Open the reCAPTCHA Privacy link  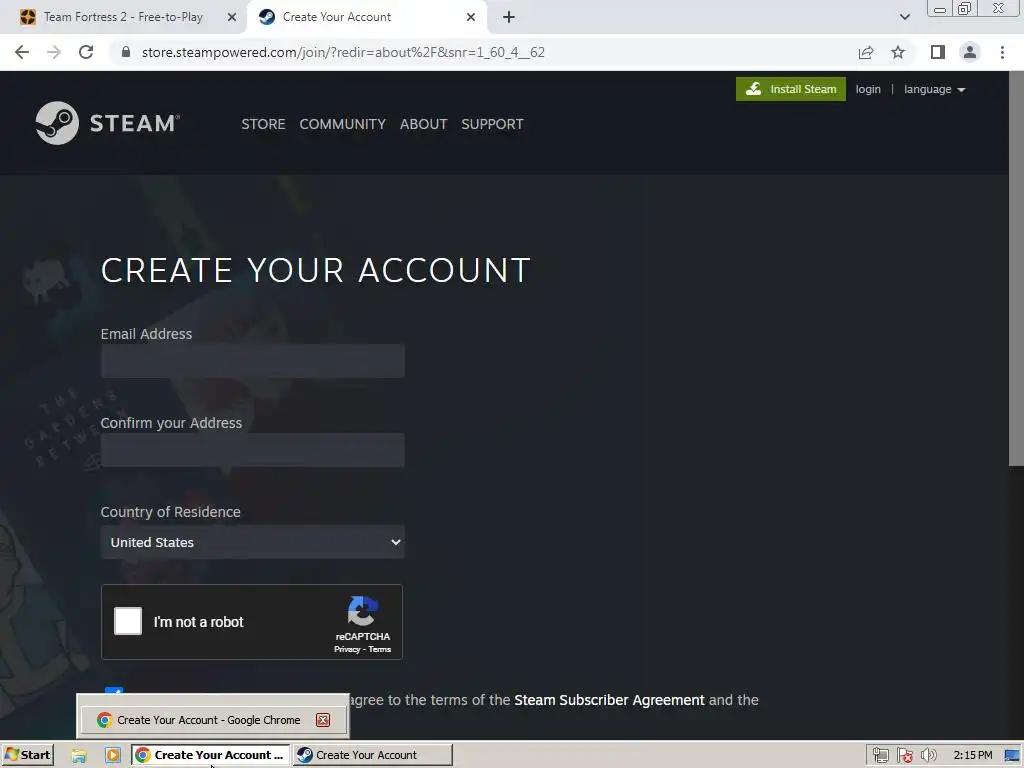click(x=347, y=649)
